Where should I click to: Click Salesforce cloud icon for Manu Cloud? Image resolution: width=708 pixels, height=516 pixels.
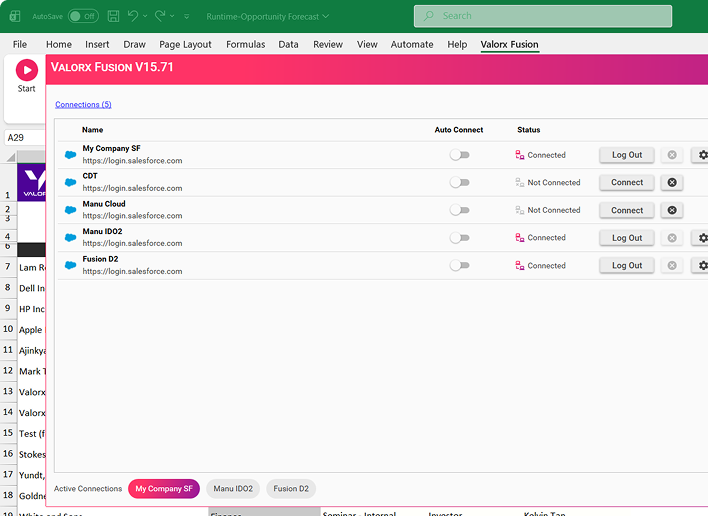70,210
